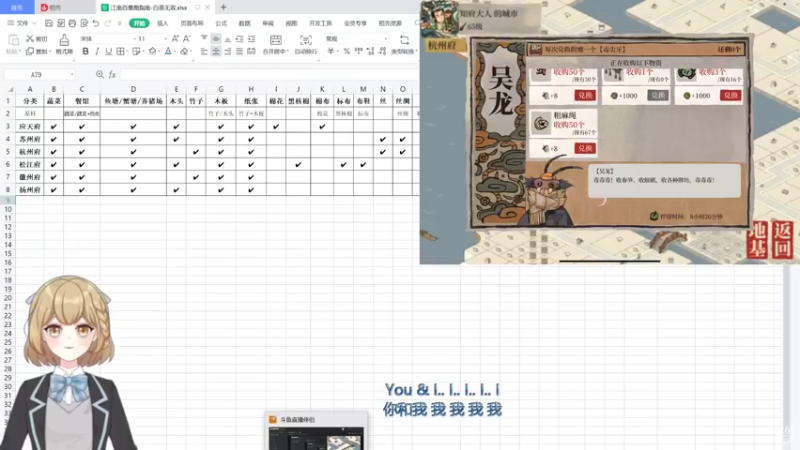Click the coarse hemp rope item icon

tap(540, 123)
